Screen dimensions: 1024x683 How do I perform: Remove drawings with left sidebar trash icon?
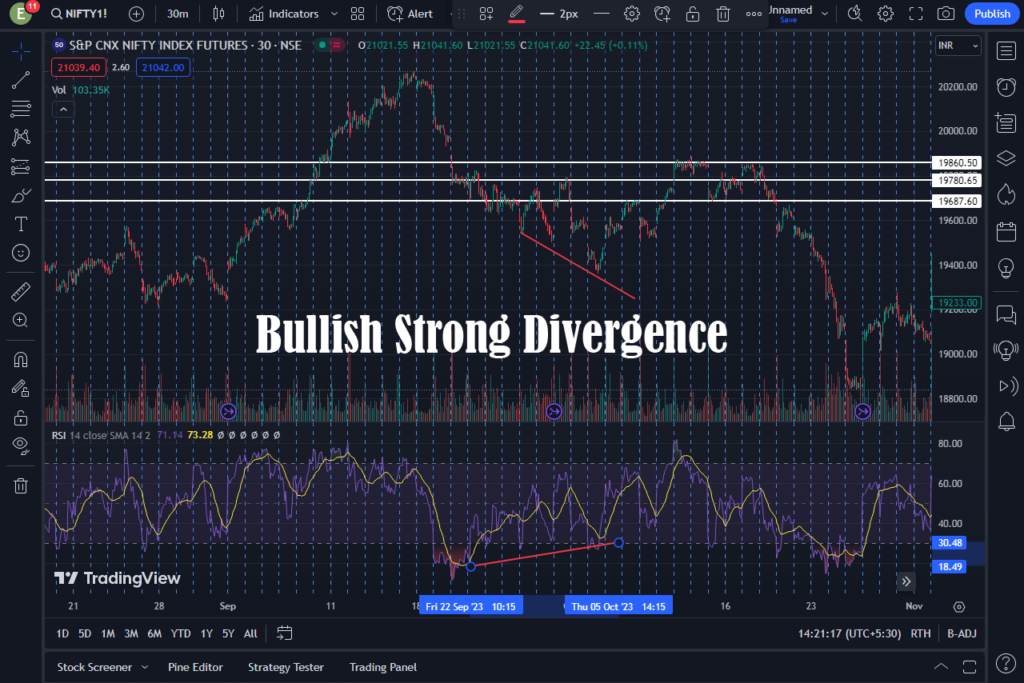21,486
